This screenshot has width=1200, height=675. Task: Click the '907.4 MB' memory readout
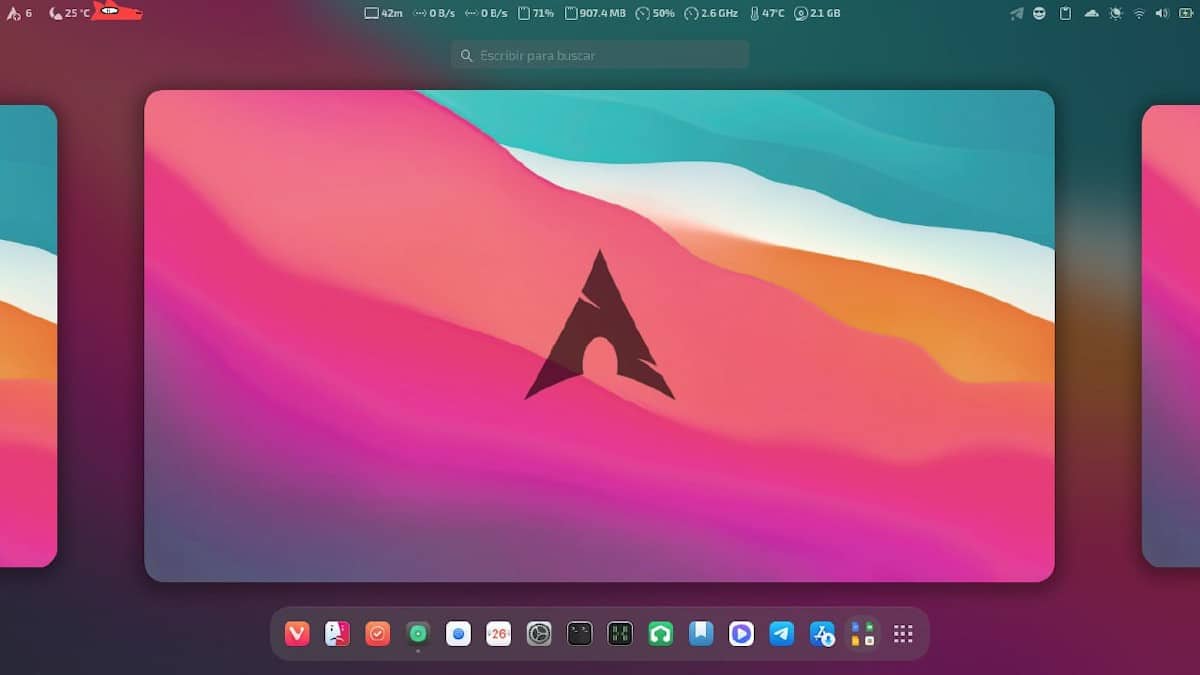595,13
